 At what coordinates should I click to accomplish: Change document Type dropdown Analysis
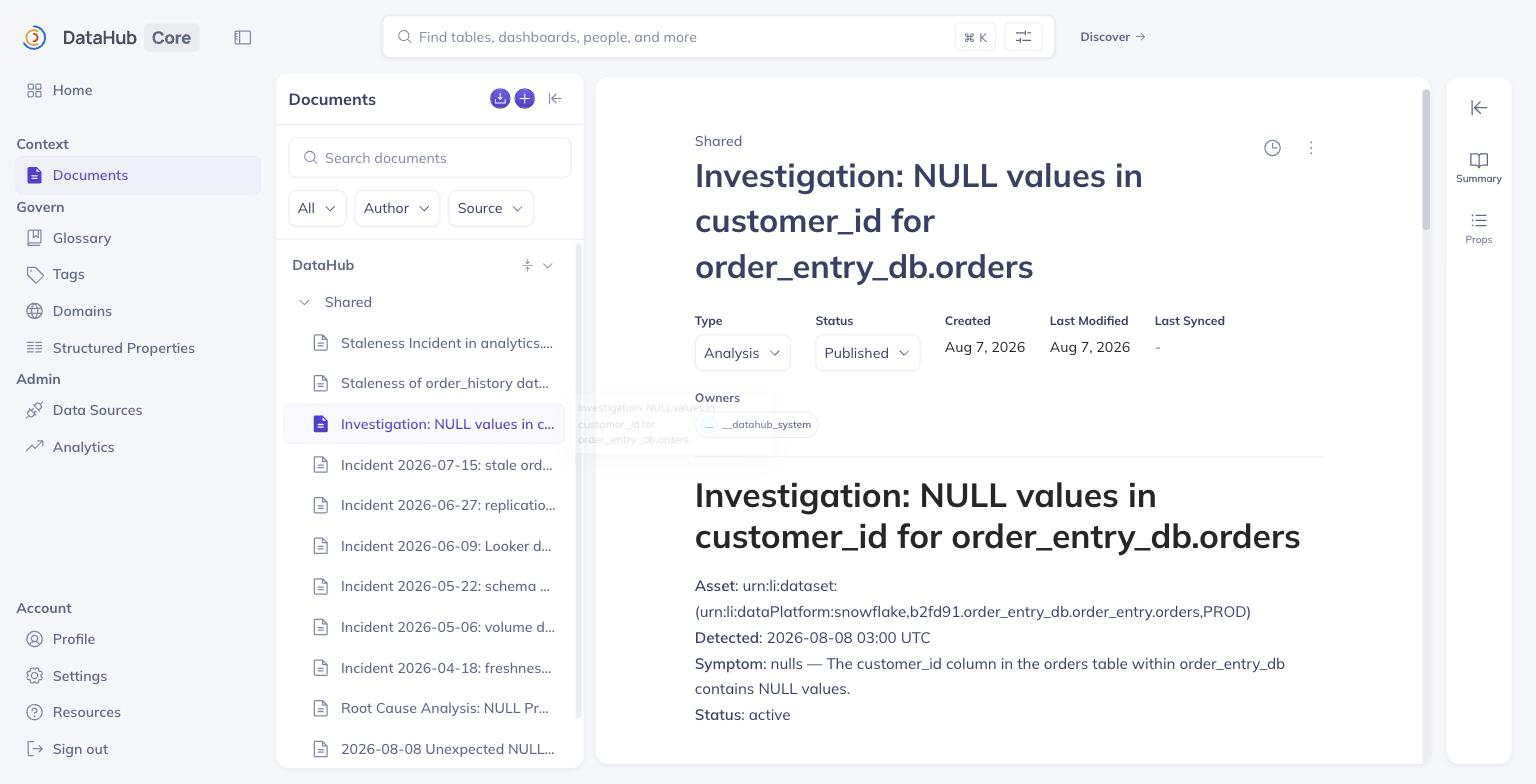tap(742, 353)
